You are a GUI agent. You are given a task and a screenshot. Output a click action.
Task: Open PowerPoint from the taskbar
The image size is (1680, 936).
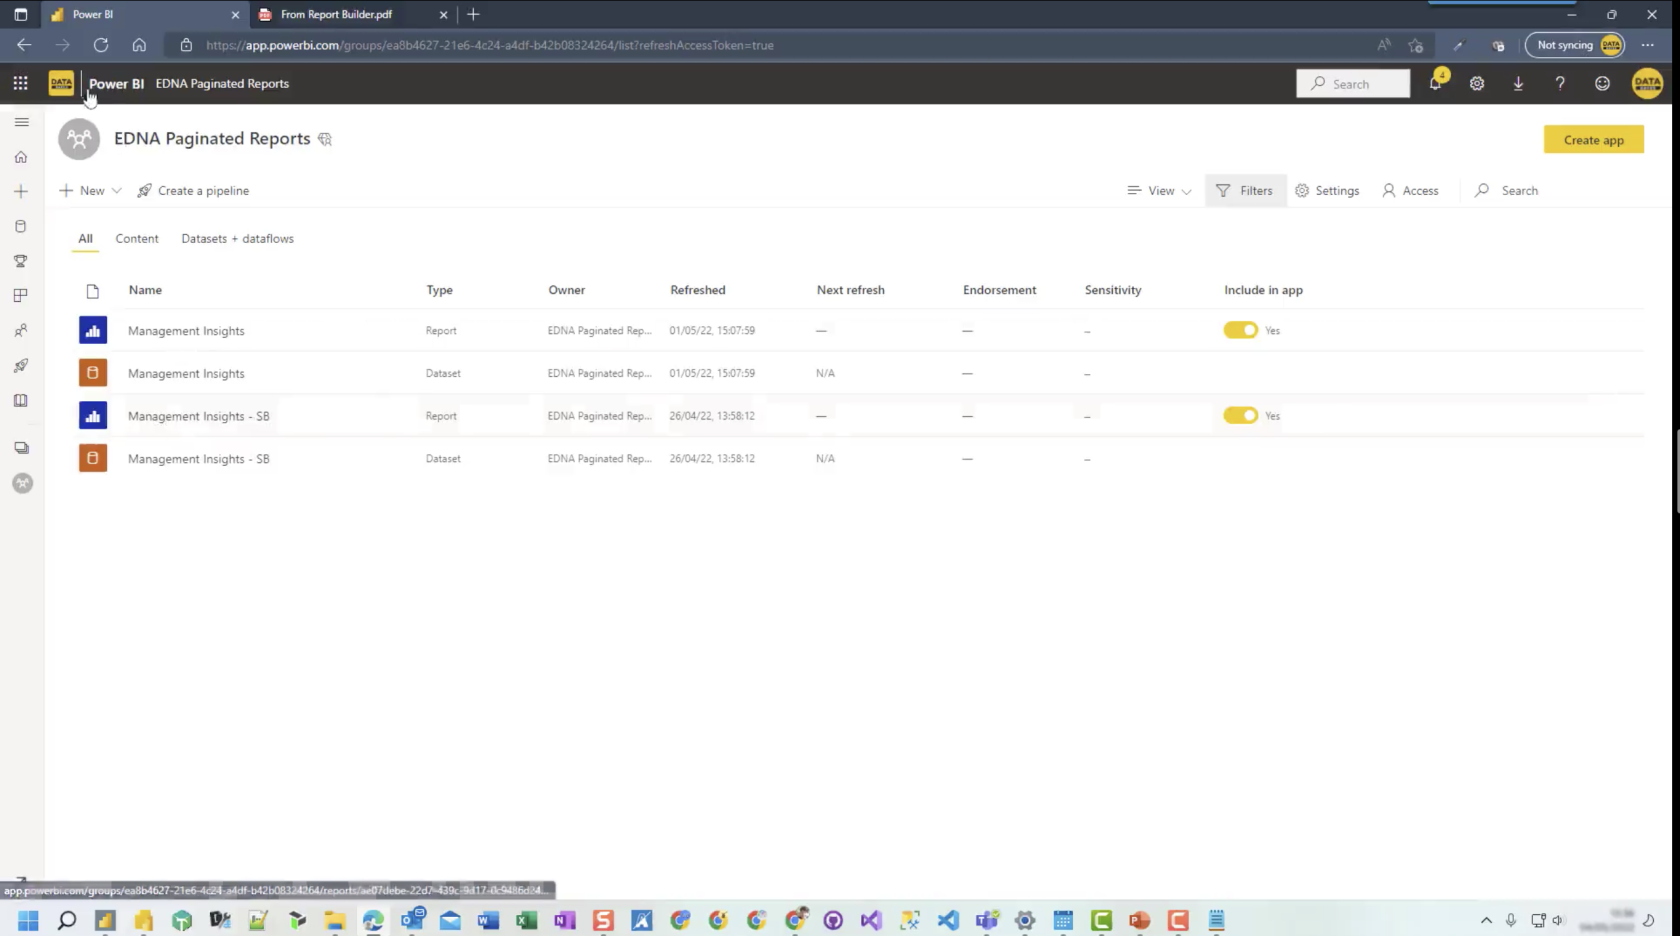pyautogui.click(x=1139, y=920)
